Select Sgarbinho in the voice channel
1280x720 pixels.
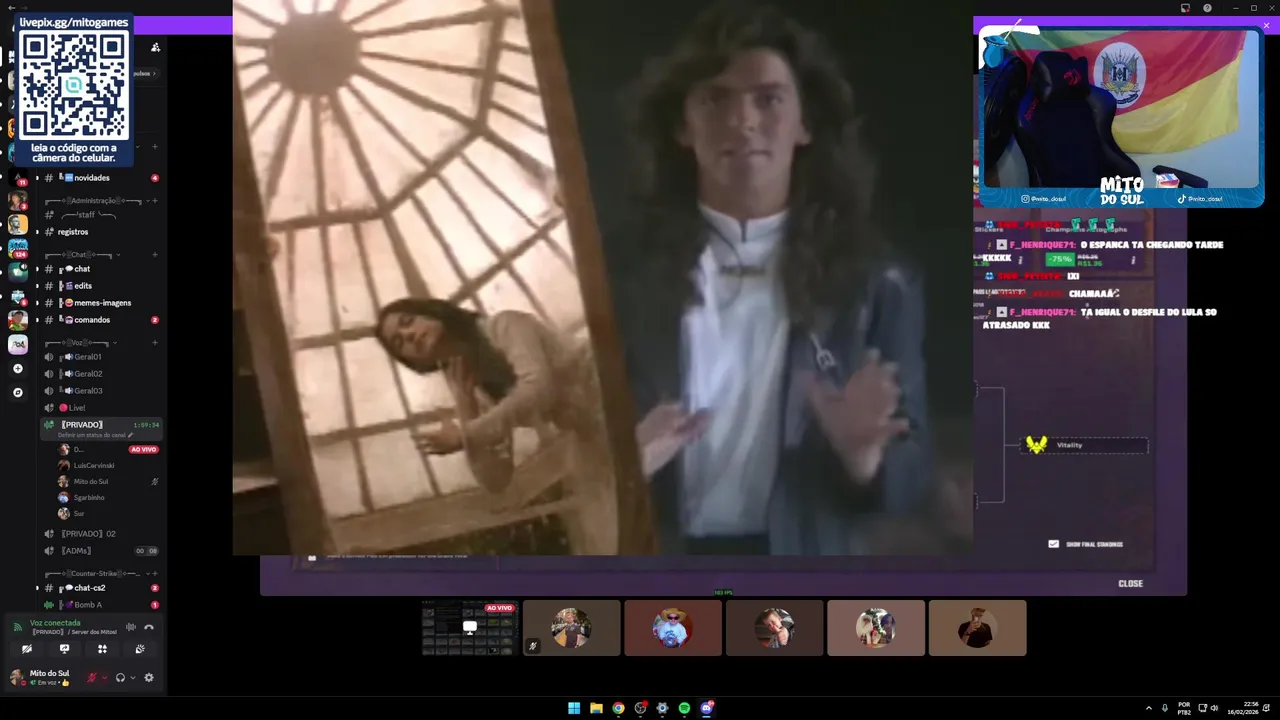pyautogui.click(x=88, y=498)
